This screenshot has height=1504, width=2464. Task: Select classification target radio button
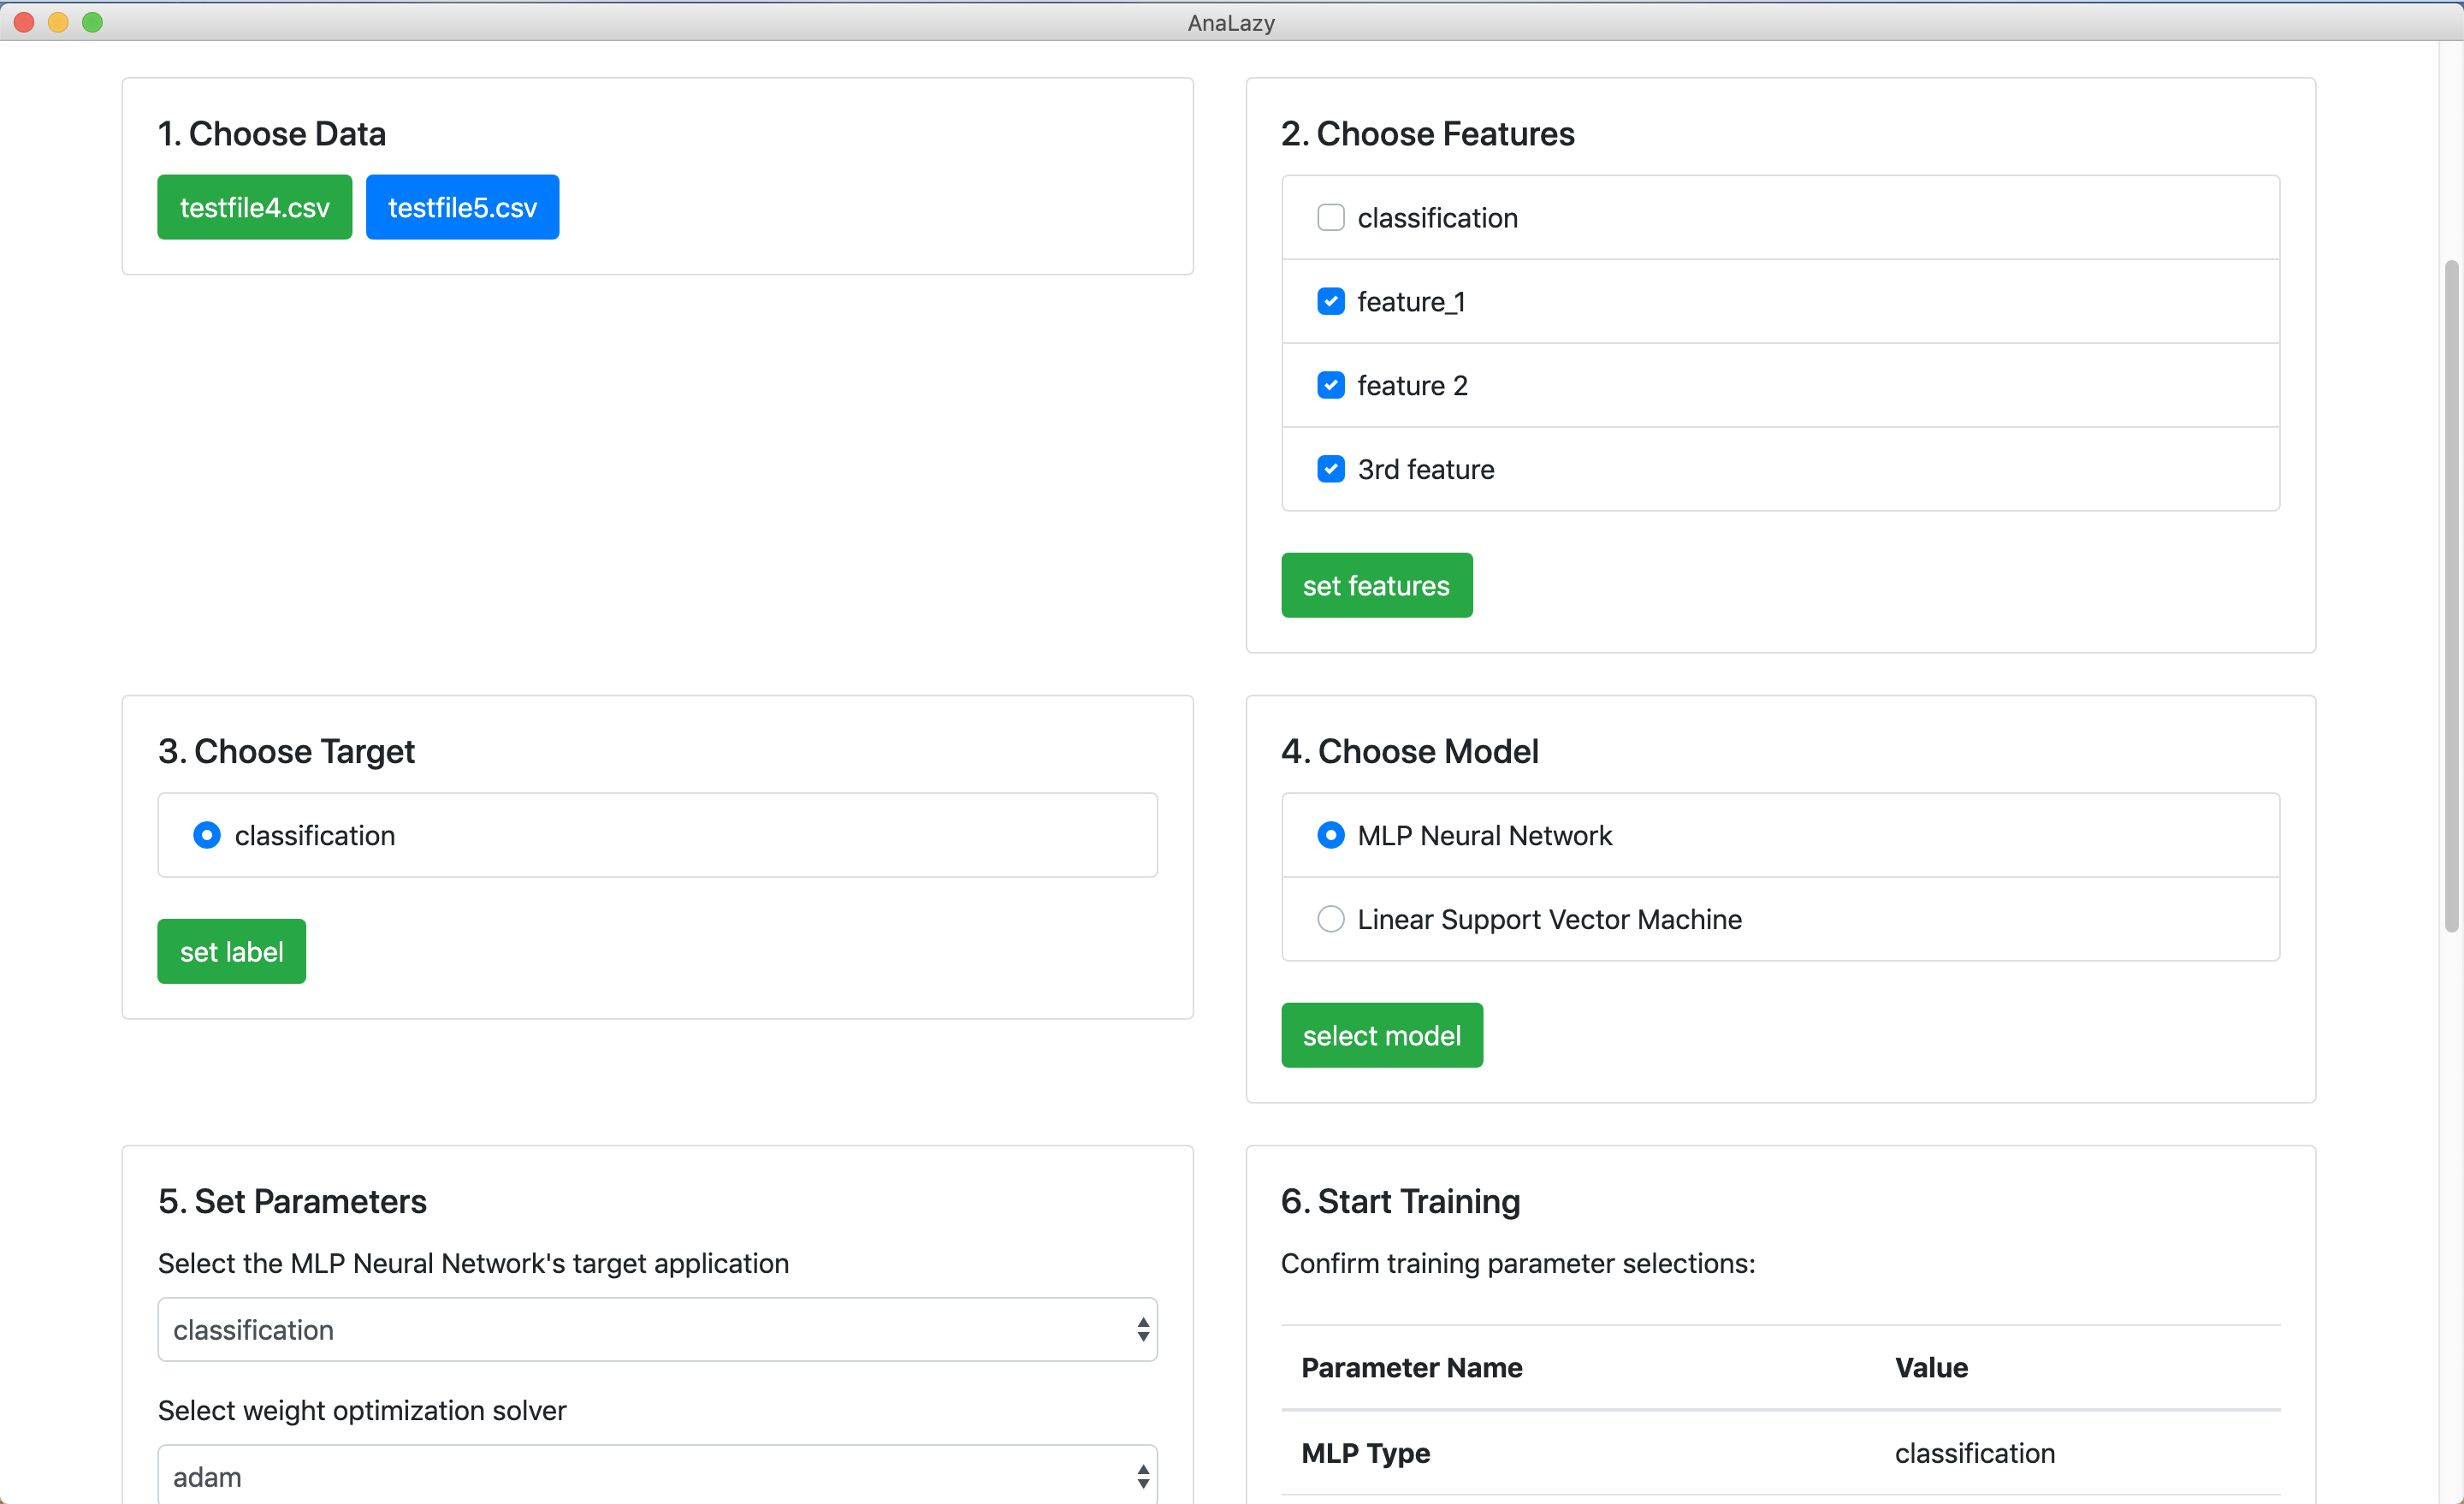[207, 835]
